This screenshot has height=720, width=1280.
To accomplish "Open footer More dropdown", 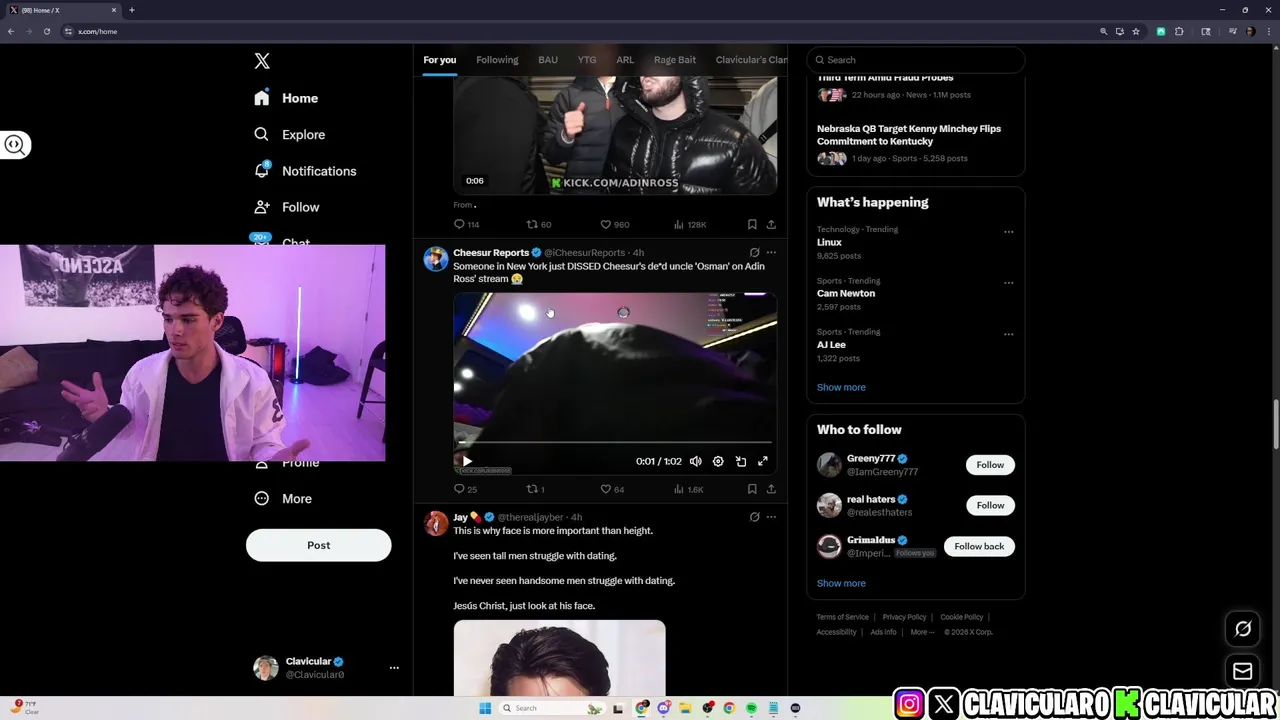I will 922,632.
